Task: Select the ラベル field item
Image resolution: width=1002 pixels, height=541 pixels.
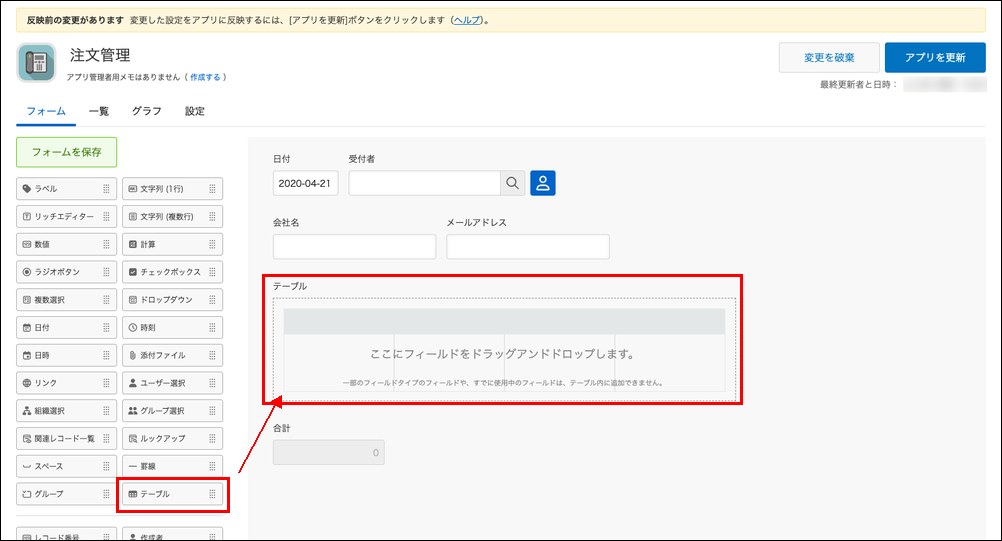Action: point(66,189)
